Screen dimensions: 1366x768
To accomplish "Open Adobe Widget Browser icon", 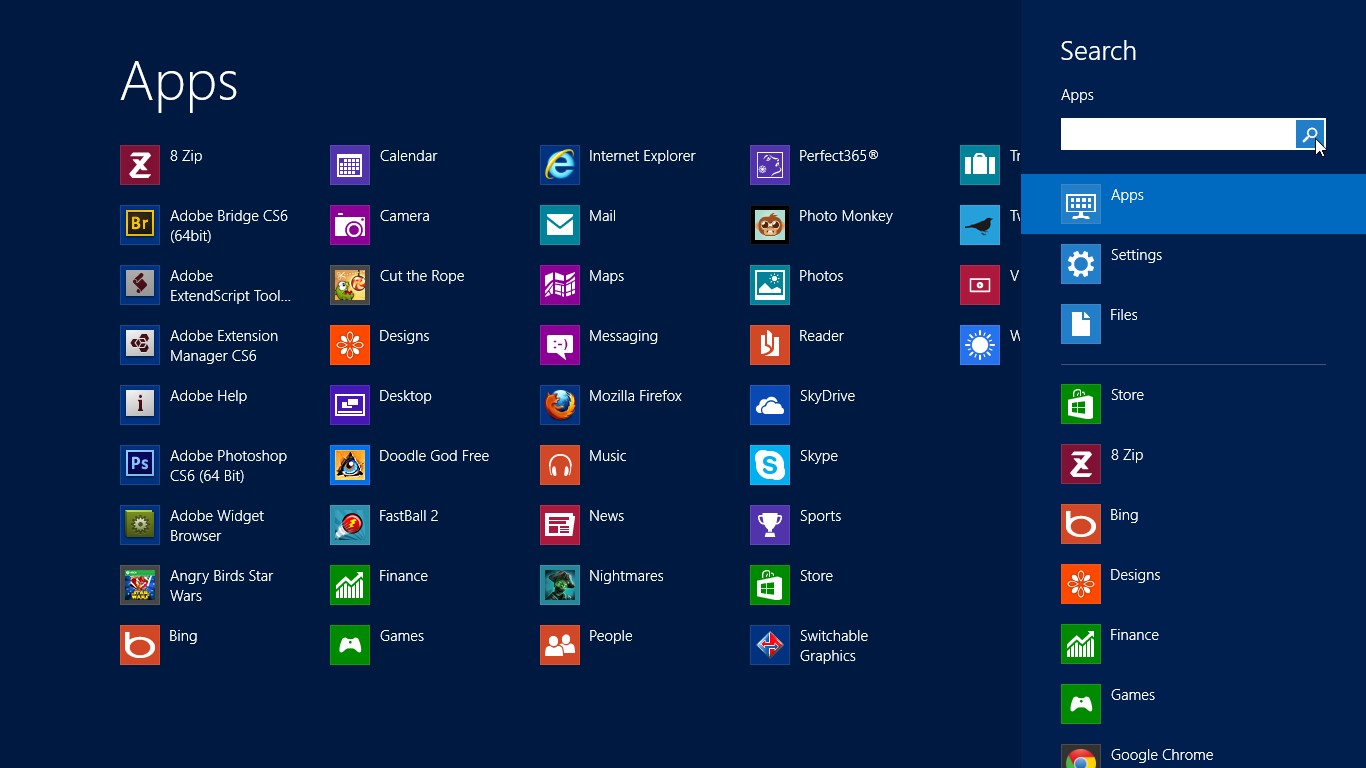I will (140, 525).
